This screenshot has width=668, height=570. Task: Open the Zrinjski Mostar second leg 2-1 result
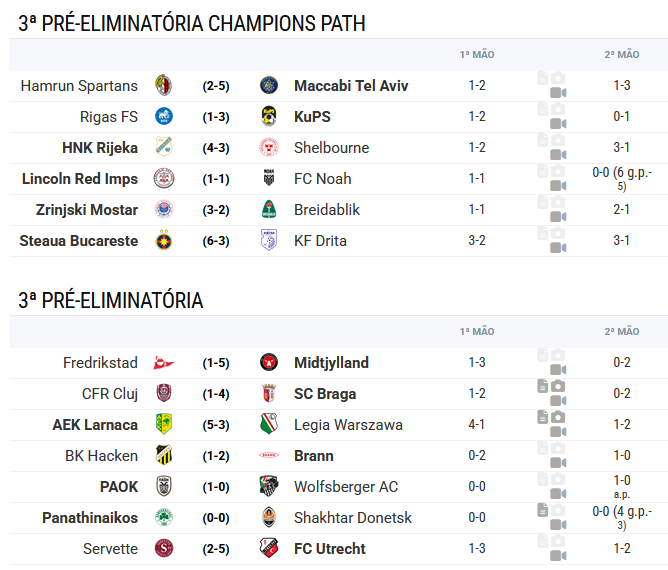point(622,209)
